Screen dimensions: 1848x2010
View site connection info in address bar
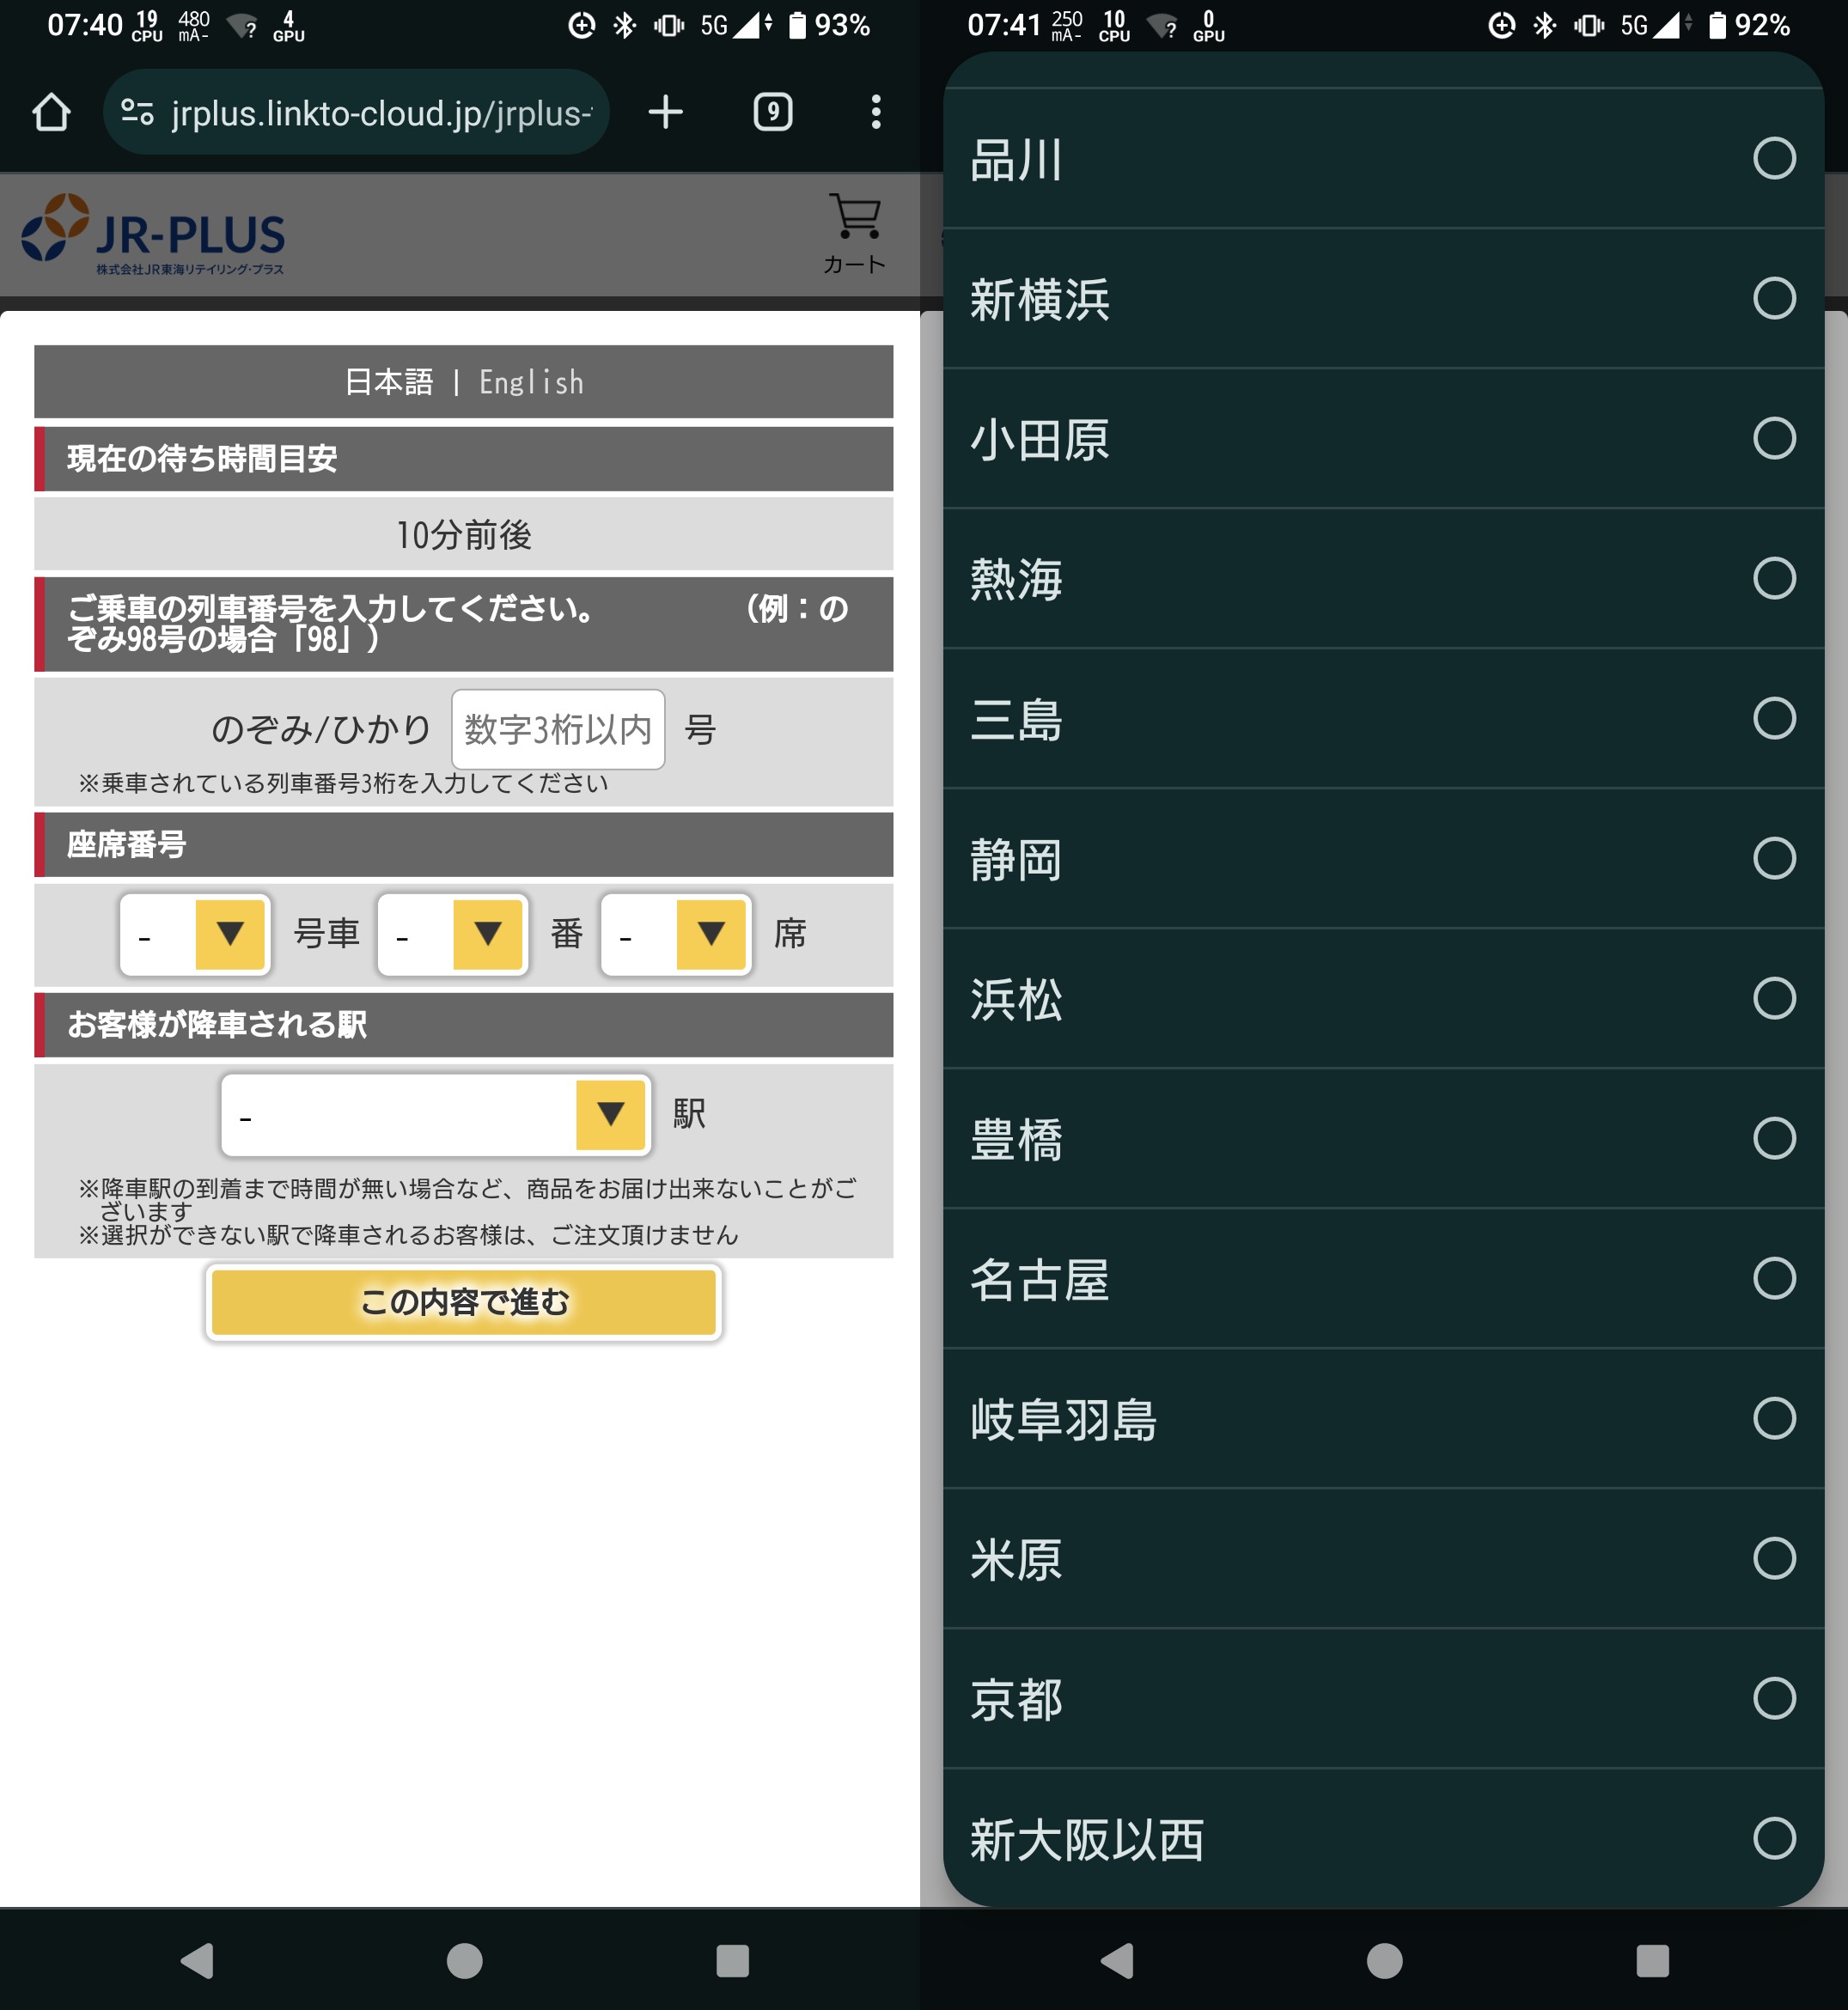point(138,111)
